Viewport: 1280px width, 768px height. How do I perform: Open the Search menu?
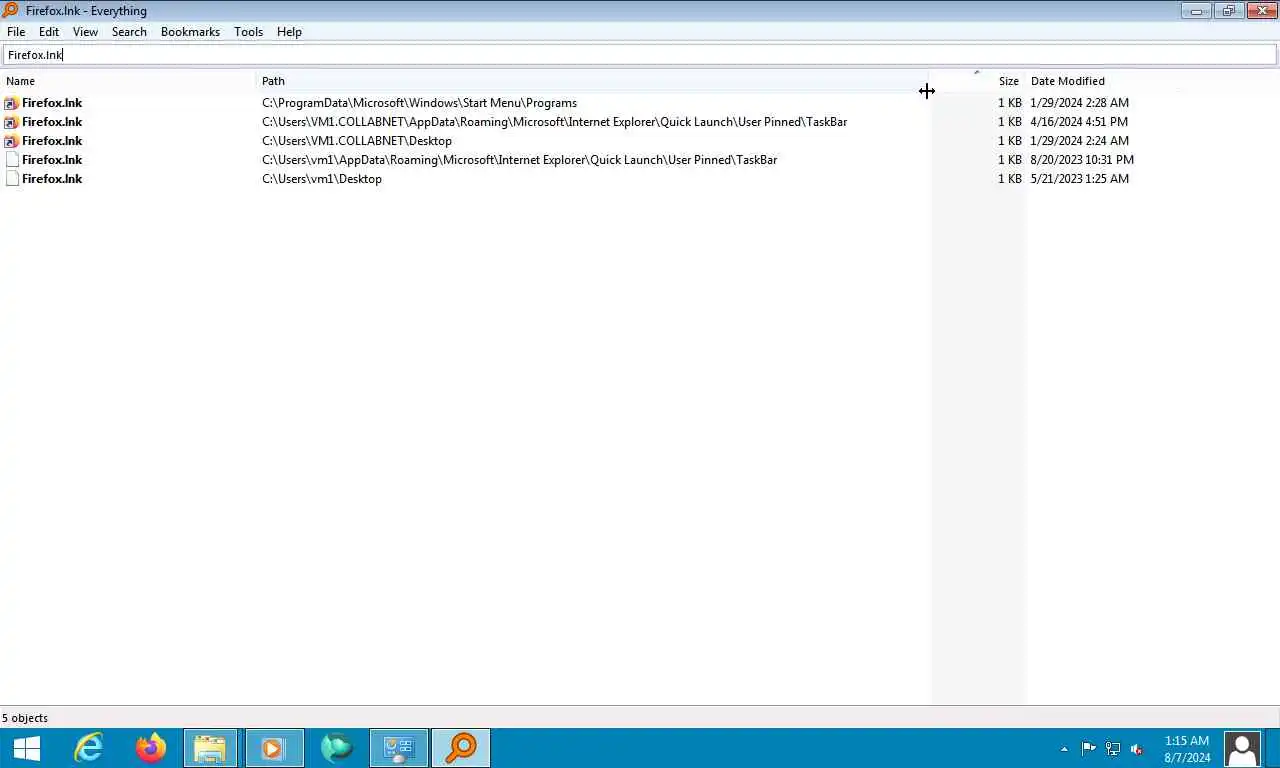pos(129,32)
